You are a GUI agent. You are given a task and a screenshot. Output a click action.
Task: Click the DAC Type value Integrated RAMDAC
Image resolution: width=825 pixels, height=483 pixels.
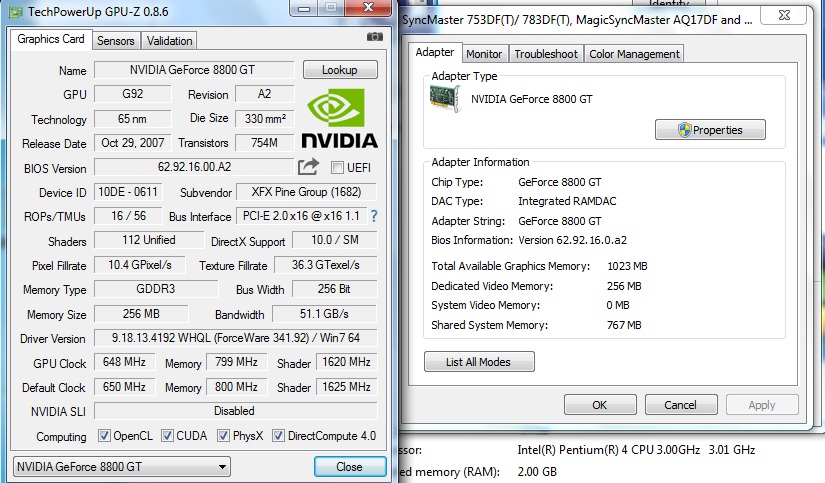tap(567, 201)
